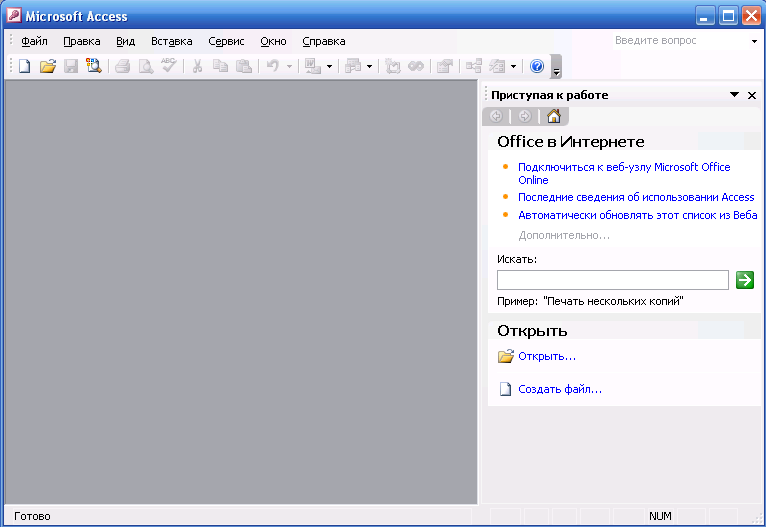Screen dimensions: 766x527
Task: Click the green search arrow button
Action: (x=745, y=280)
